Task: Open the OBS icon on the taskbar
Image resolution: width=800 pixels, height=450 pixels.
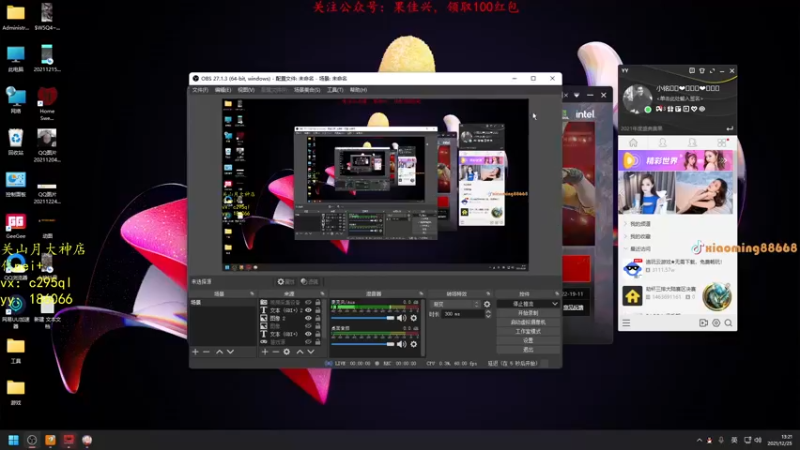Action: 32,440
